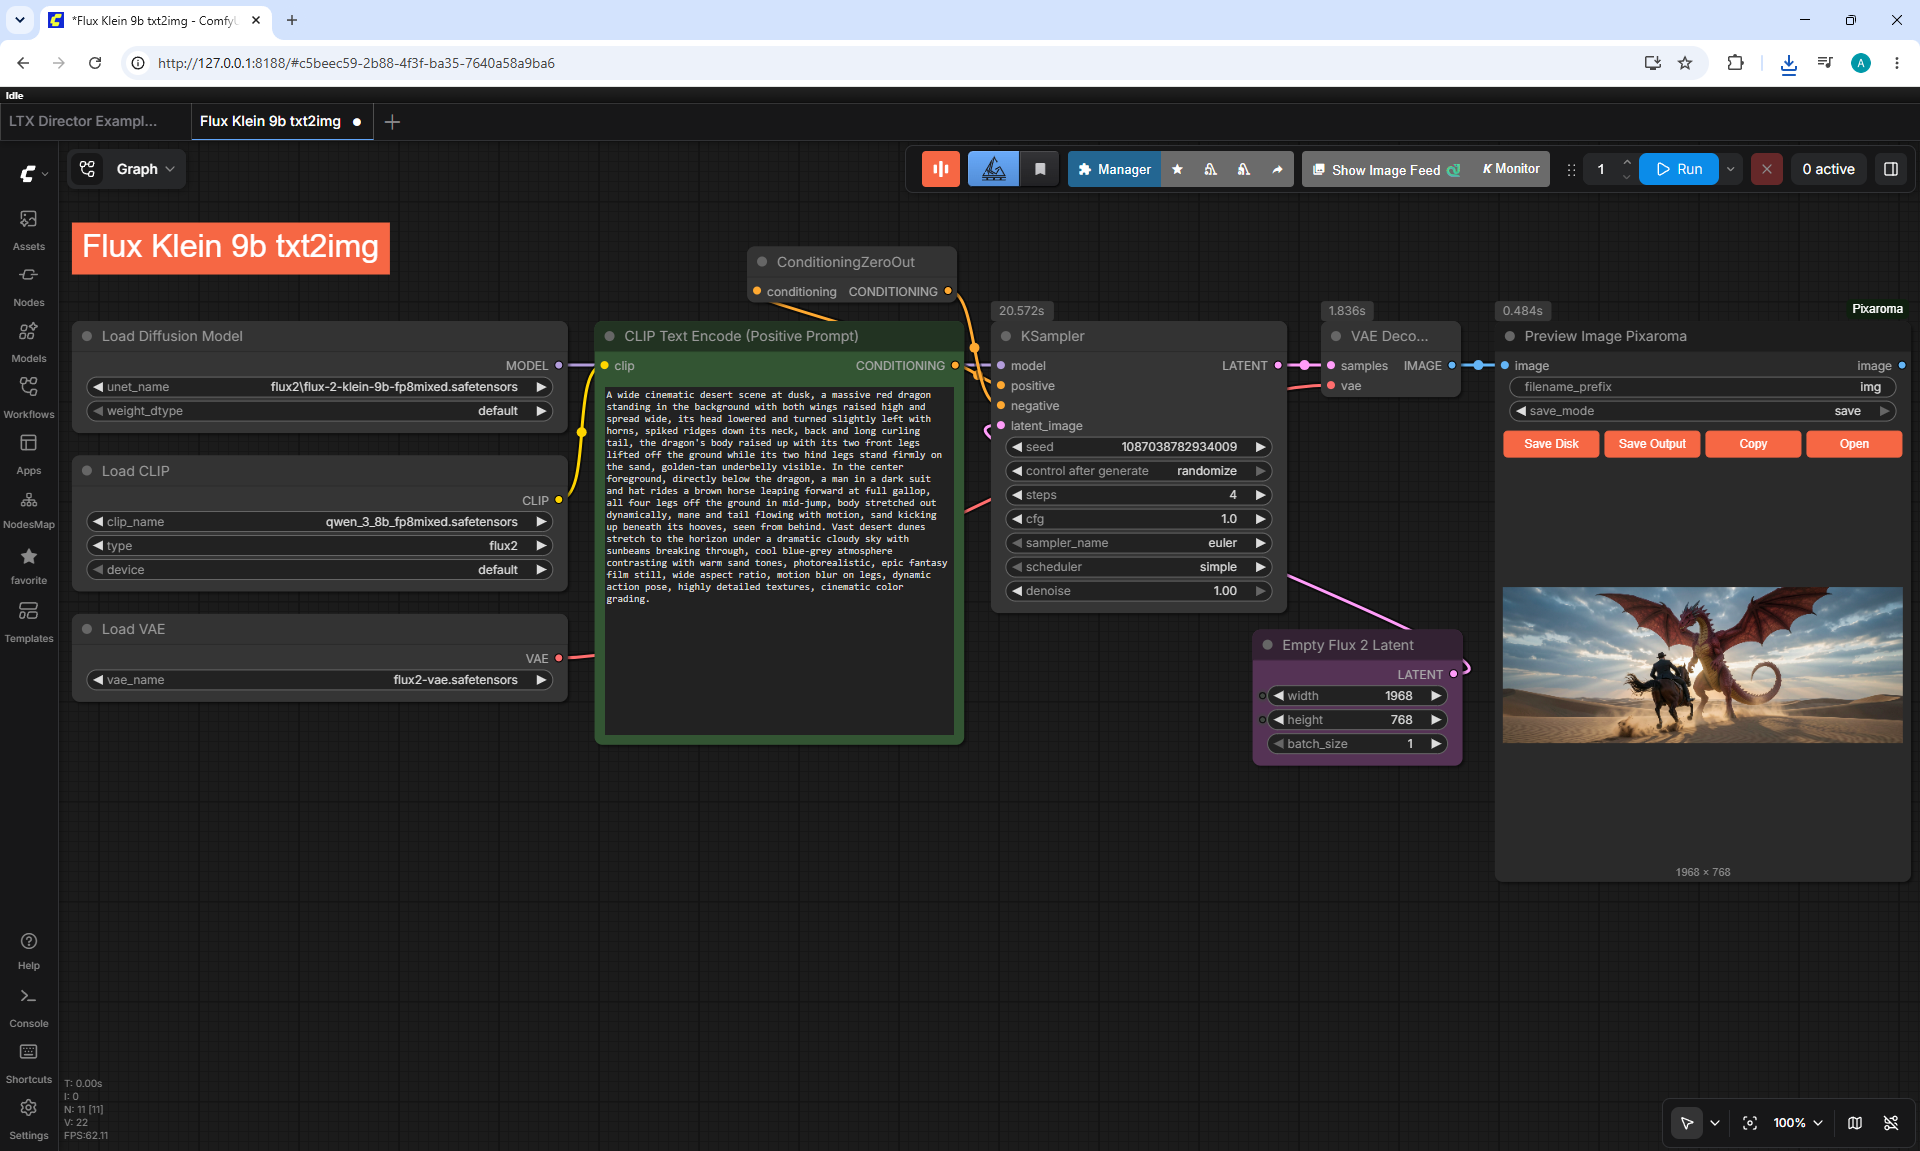Click the orange audio-bars toolbar icon
1920x1151 pixels.
pos(941,169)
